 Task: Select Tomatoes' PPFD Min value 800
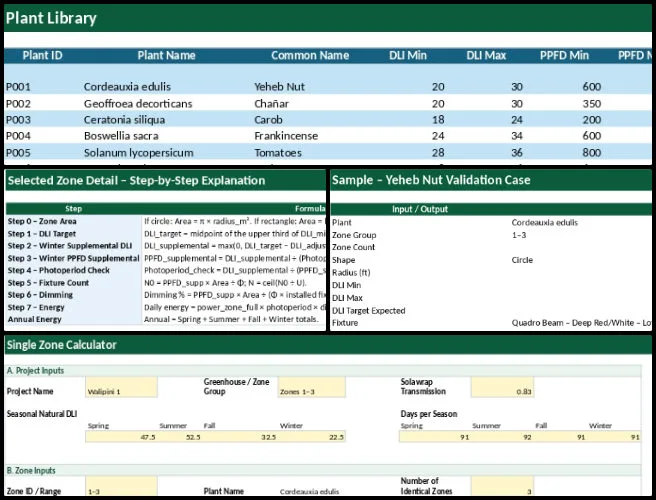pos(592,153)
